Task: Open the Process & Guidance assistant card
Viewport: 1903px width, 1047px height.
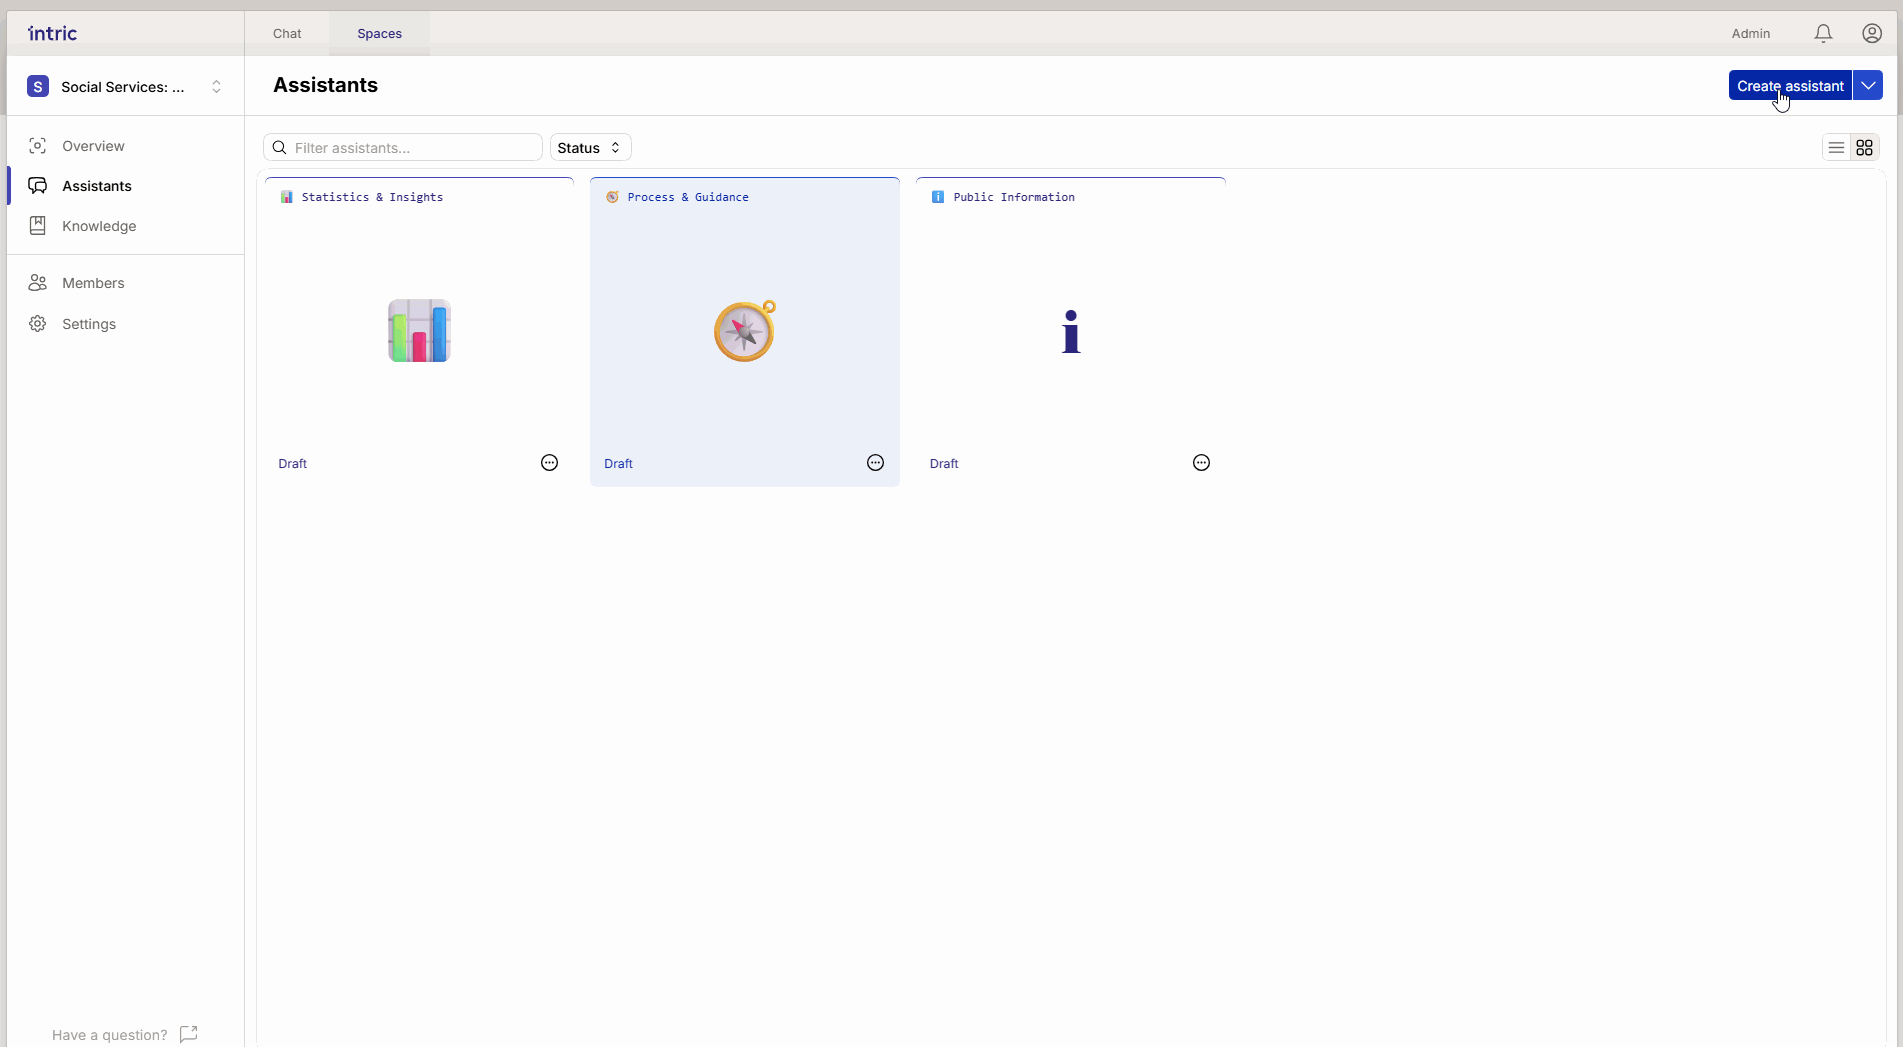Action: click(744, 331)
